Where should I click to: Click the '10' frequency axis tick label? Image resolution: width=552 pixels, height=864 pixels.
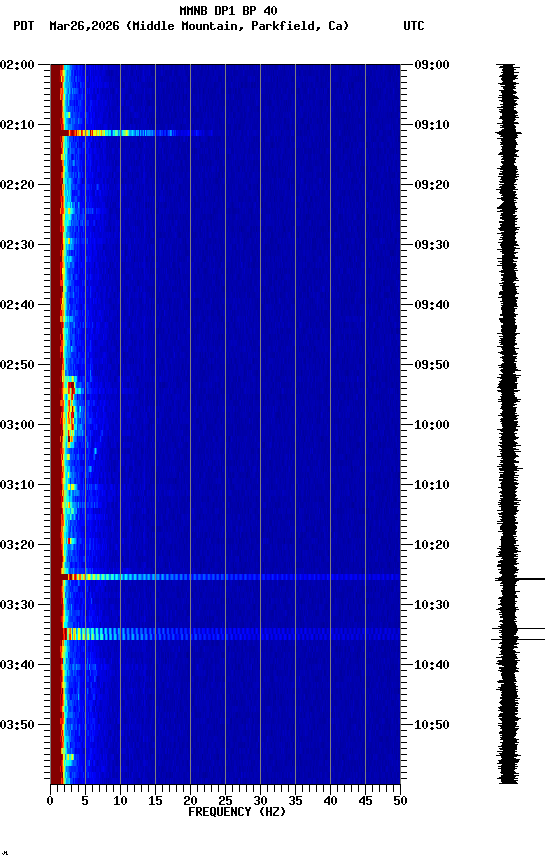[120, 801]
